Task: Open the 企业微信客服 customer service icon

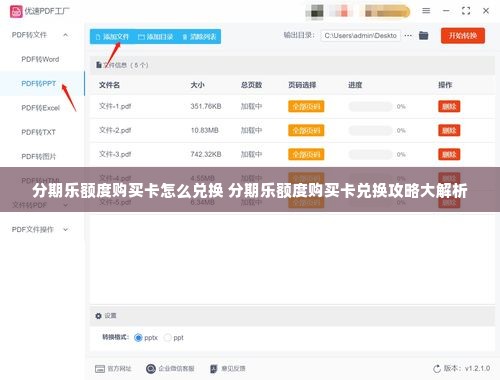Action: 151,369
